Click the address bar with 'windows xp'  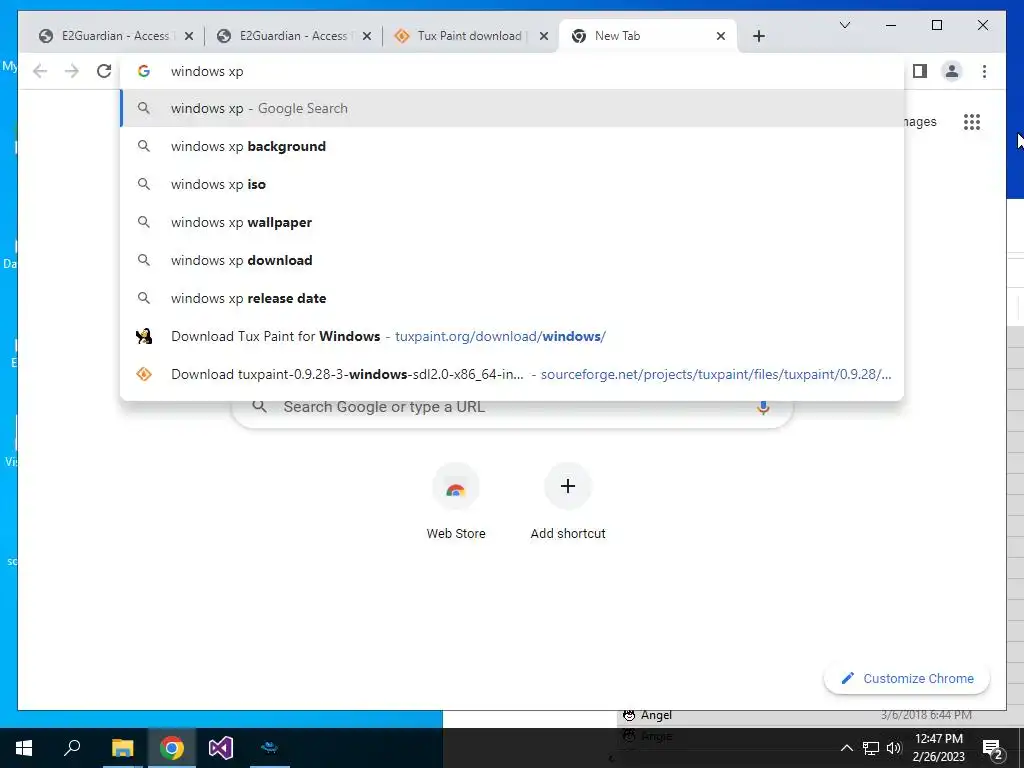coord(513,71)
